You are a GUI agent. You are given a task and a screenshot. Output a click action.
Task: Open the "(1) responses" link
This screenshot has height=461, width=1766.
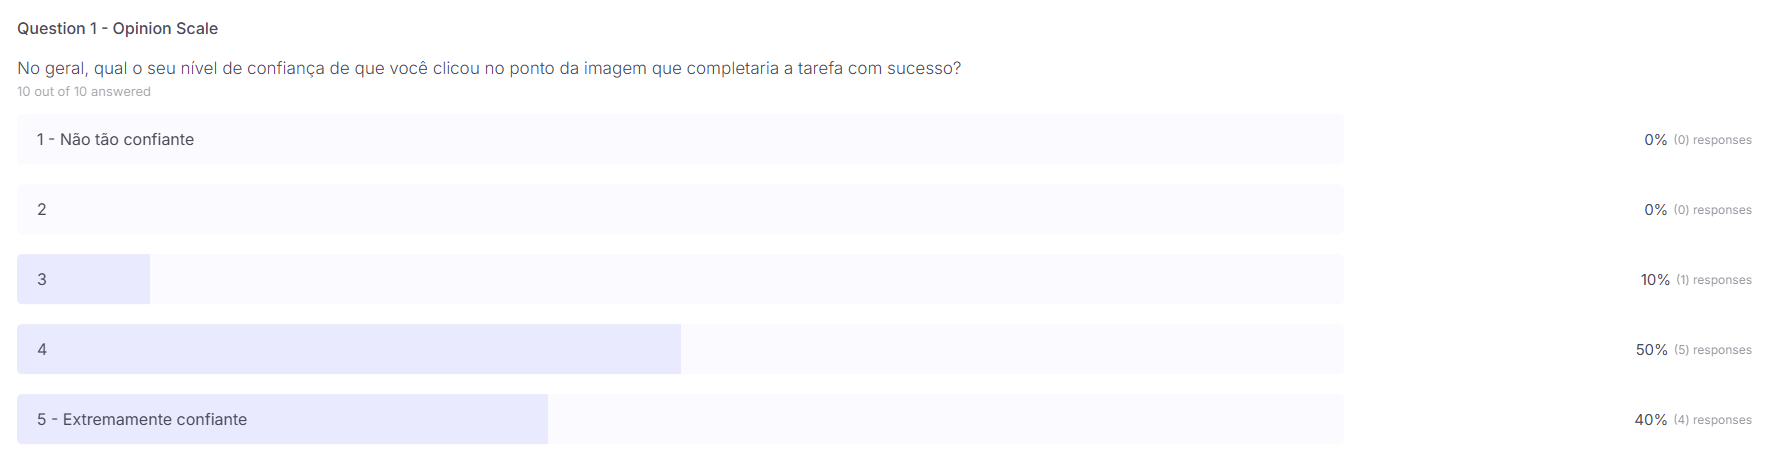(x=1713, y=280)
